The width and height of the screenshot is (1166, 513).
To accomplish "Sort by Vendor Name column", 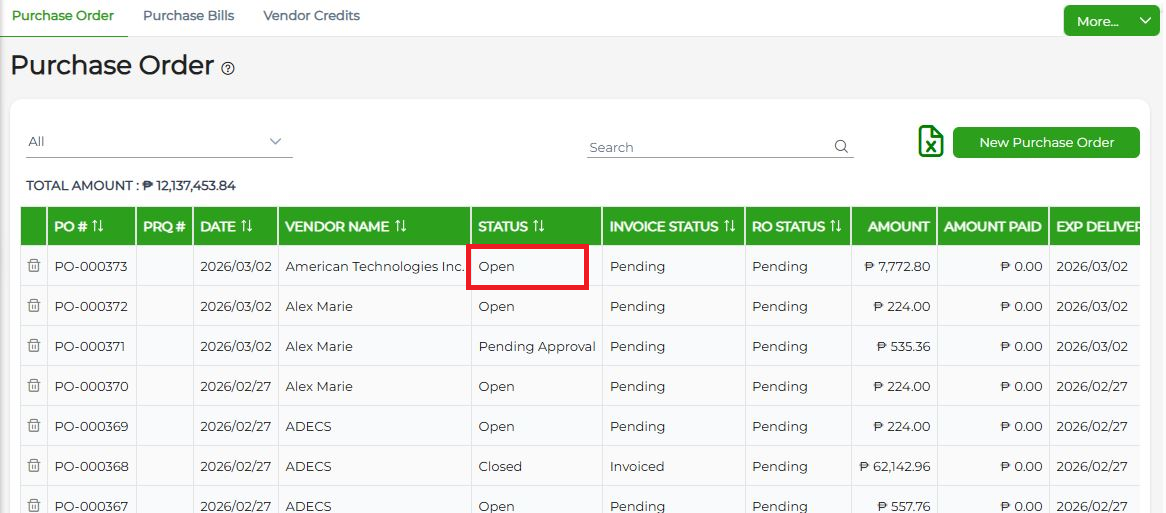I will (x=400, y=227).
